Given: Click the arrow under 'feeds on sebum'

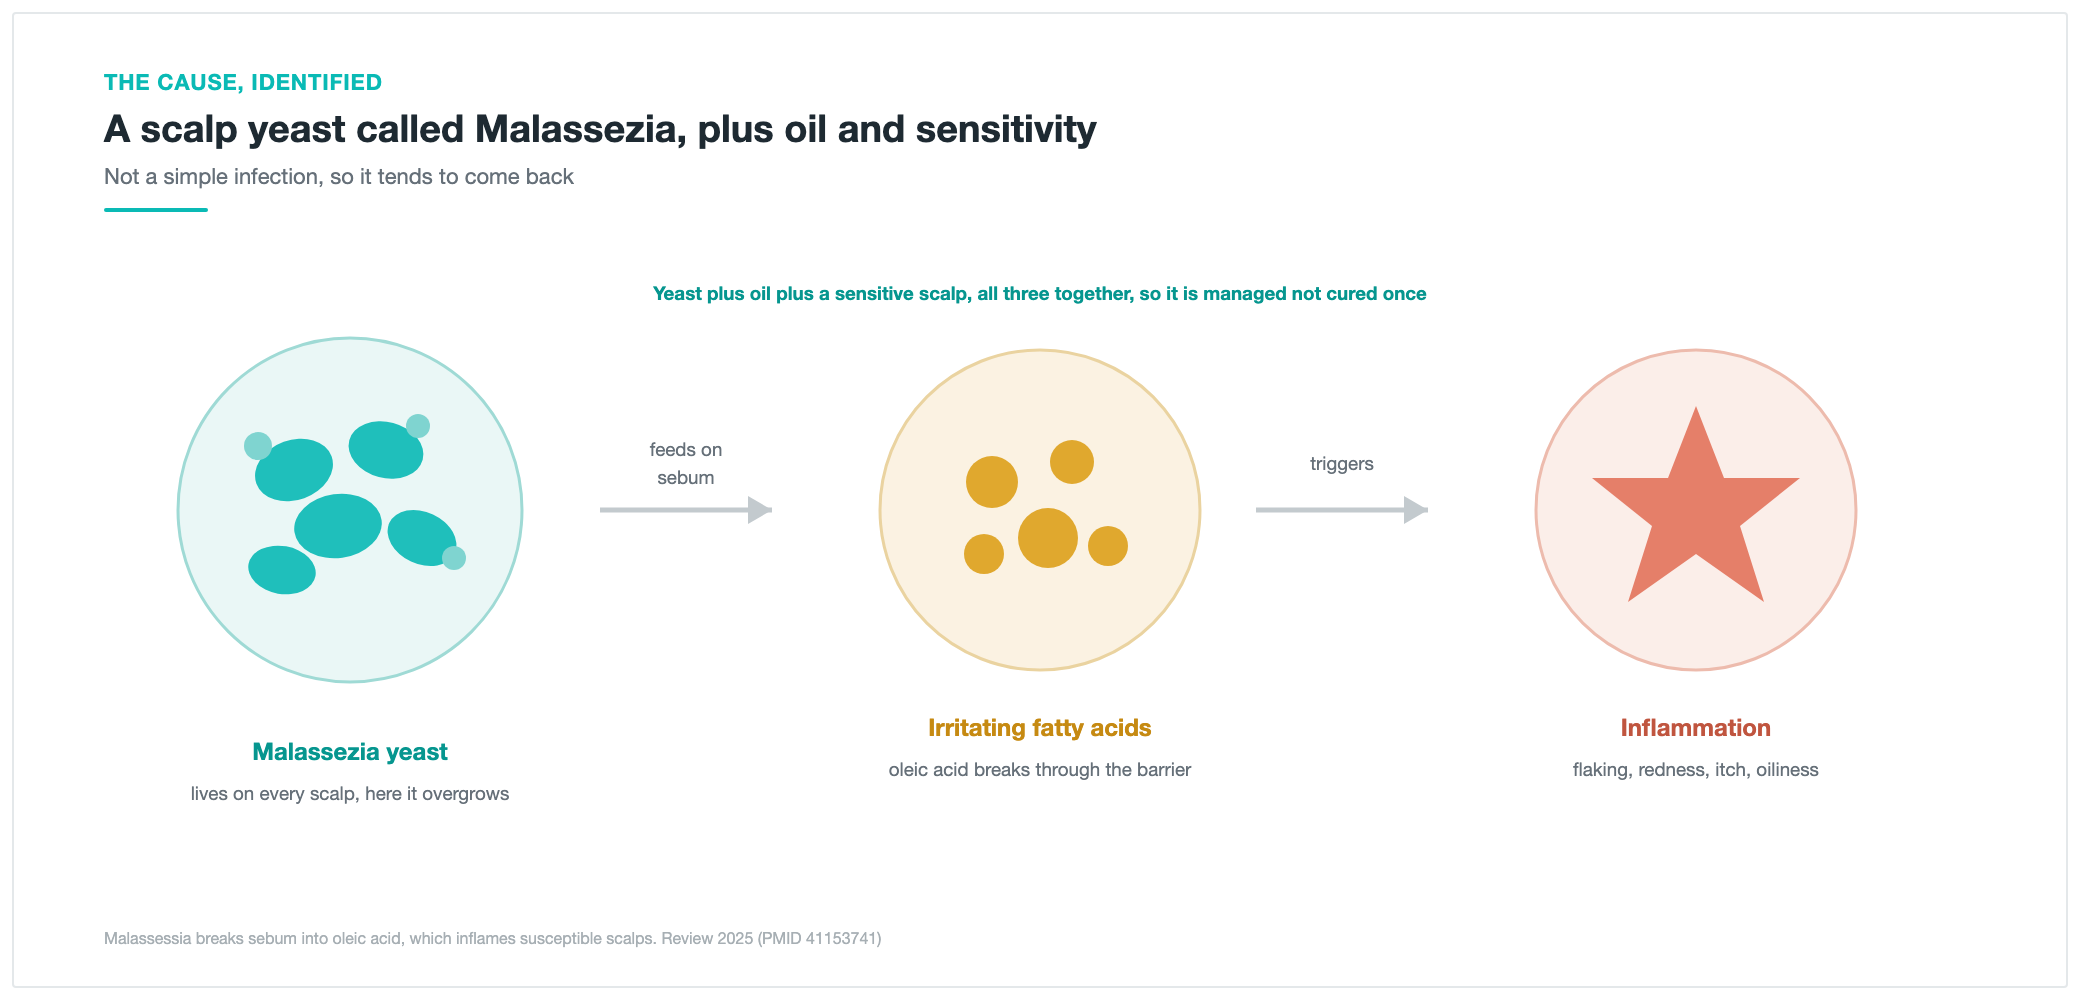Looking at the screenshot, I should [686, 510].
